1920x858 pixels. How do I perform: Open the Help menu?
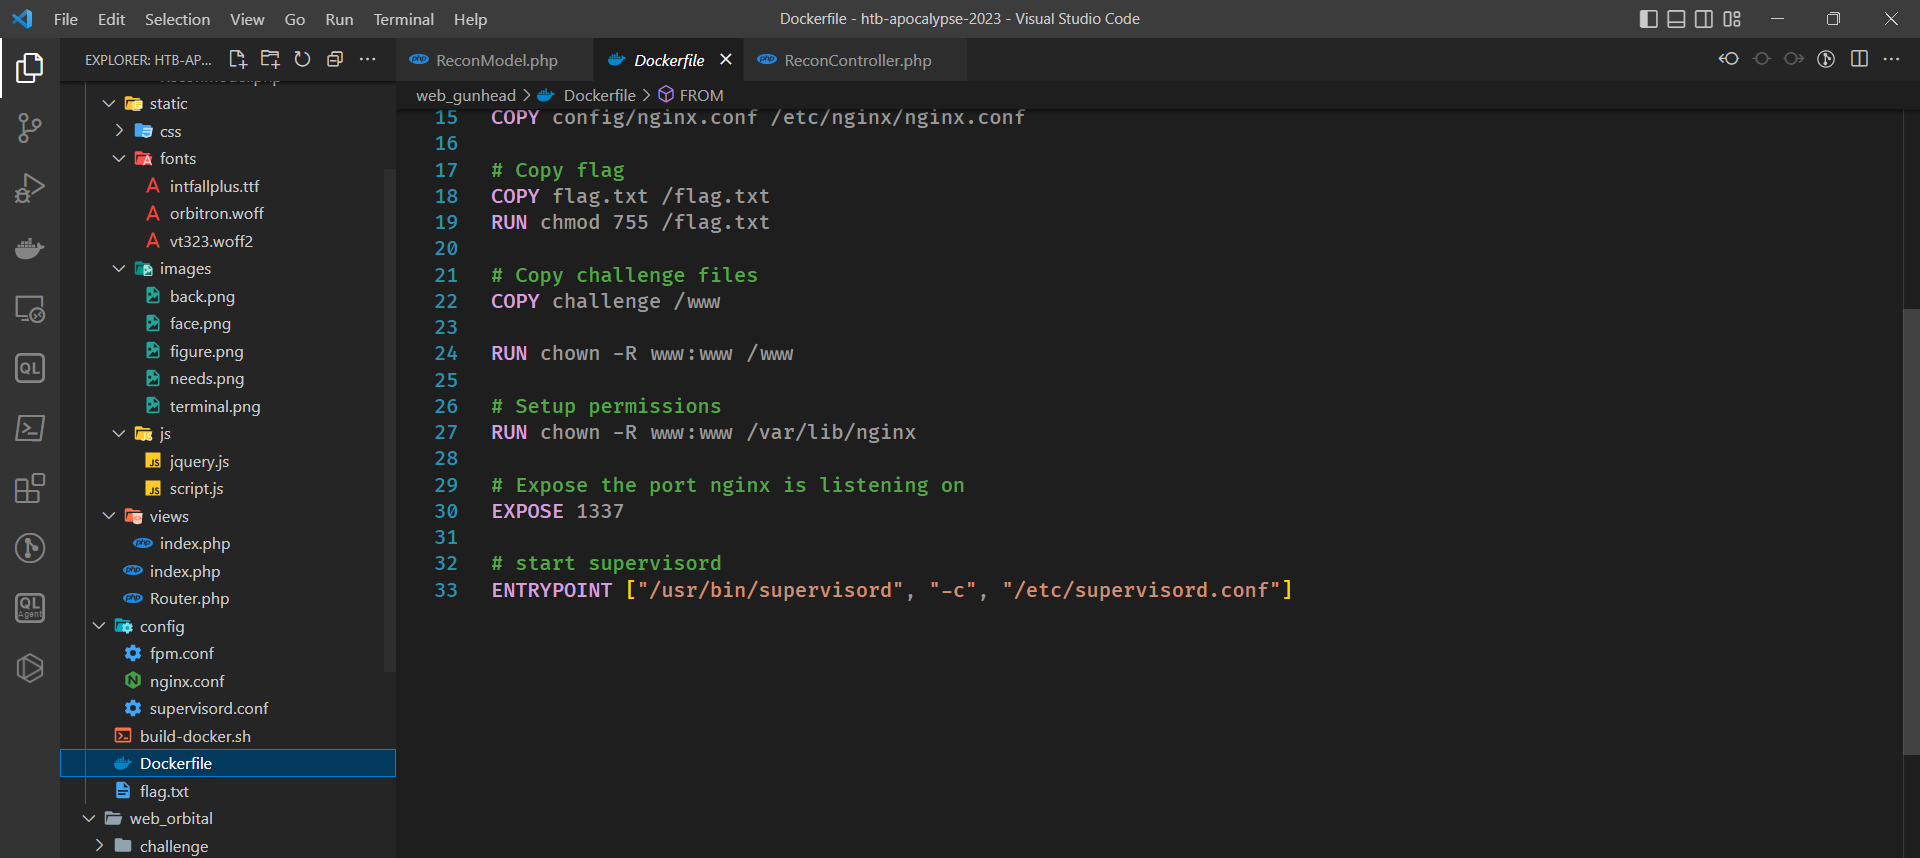(x=470, y=19)
